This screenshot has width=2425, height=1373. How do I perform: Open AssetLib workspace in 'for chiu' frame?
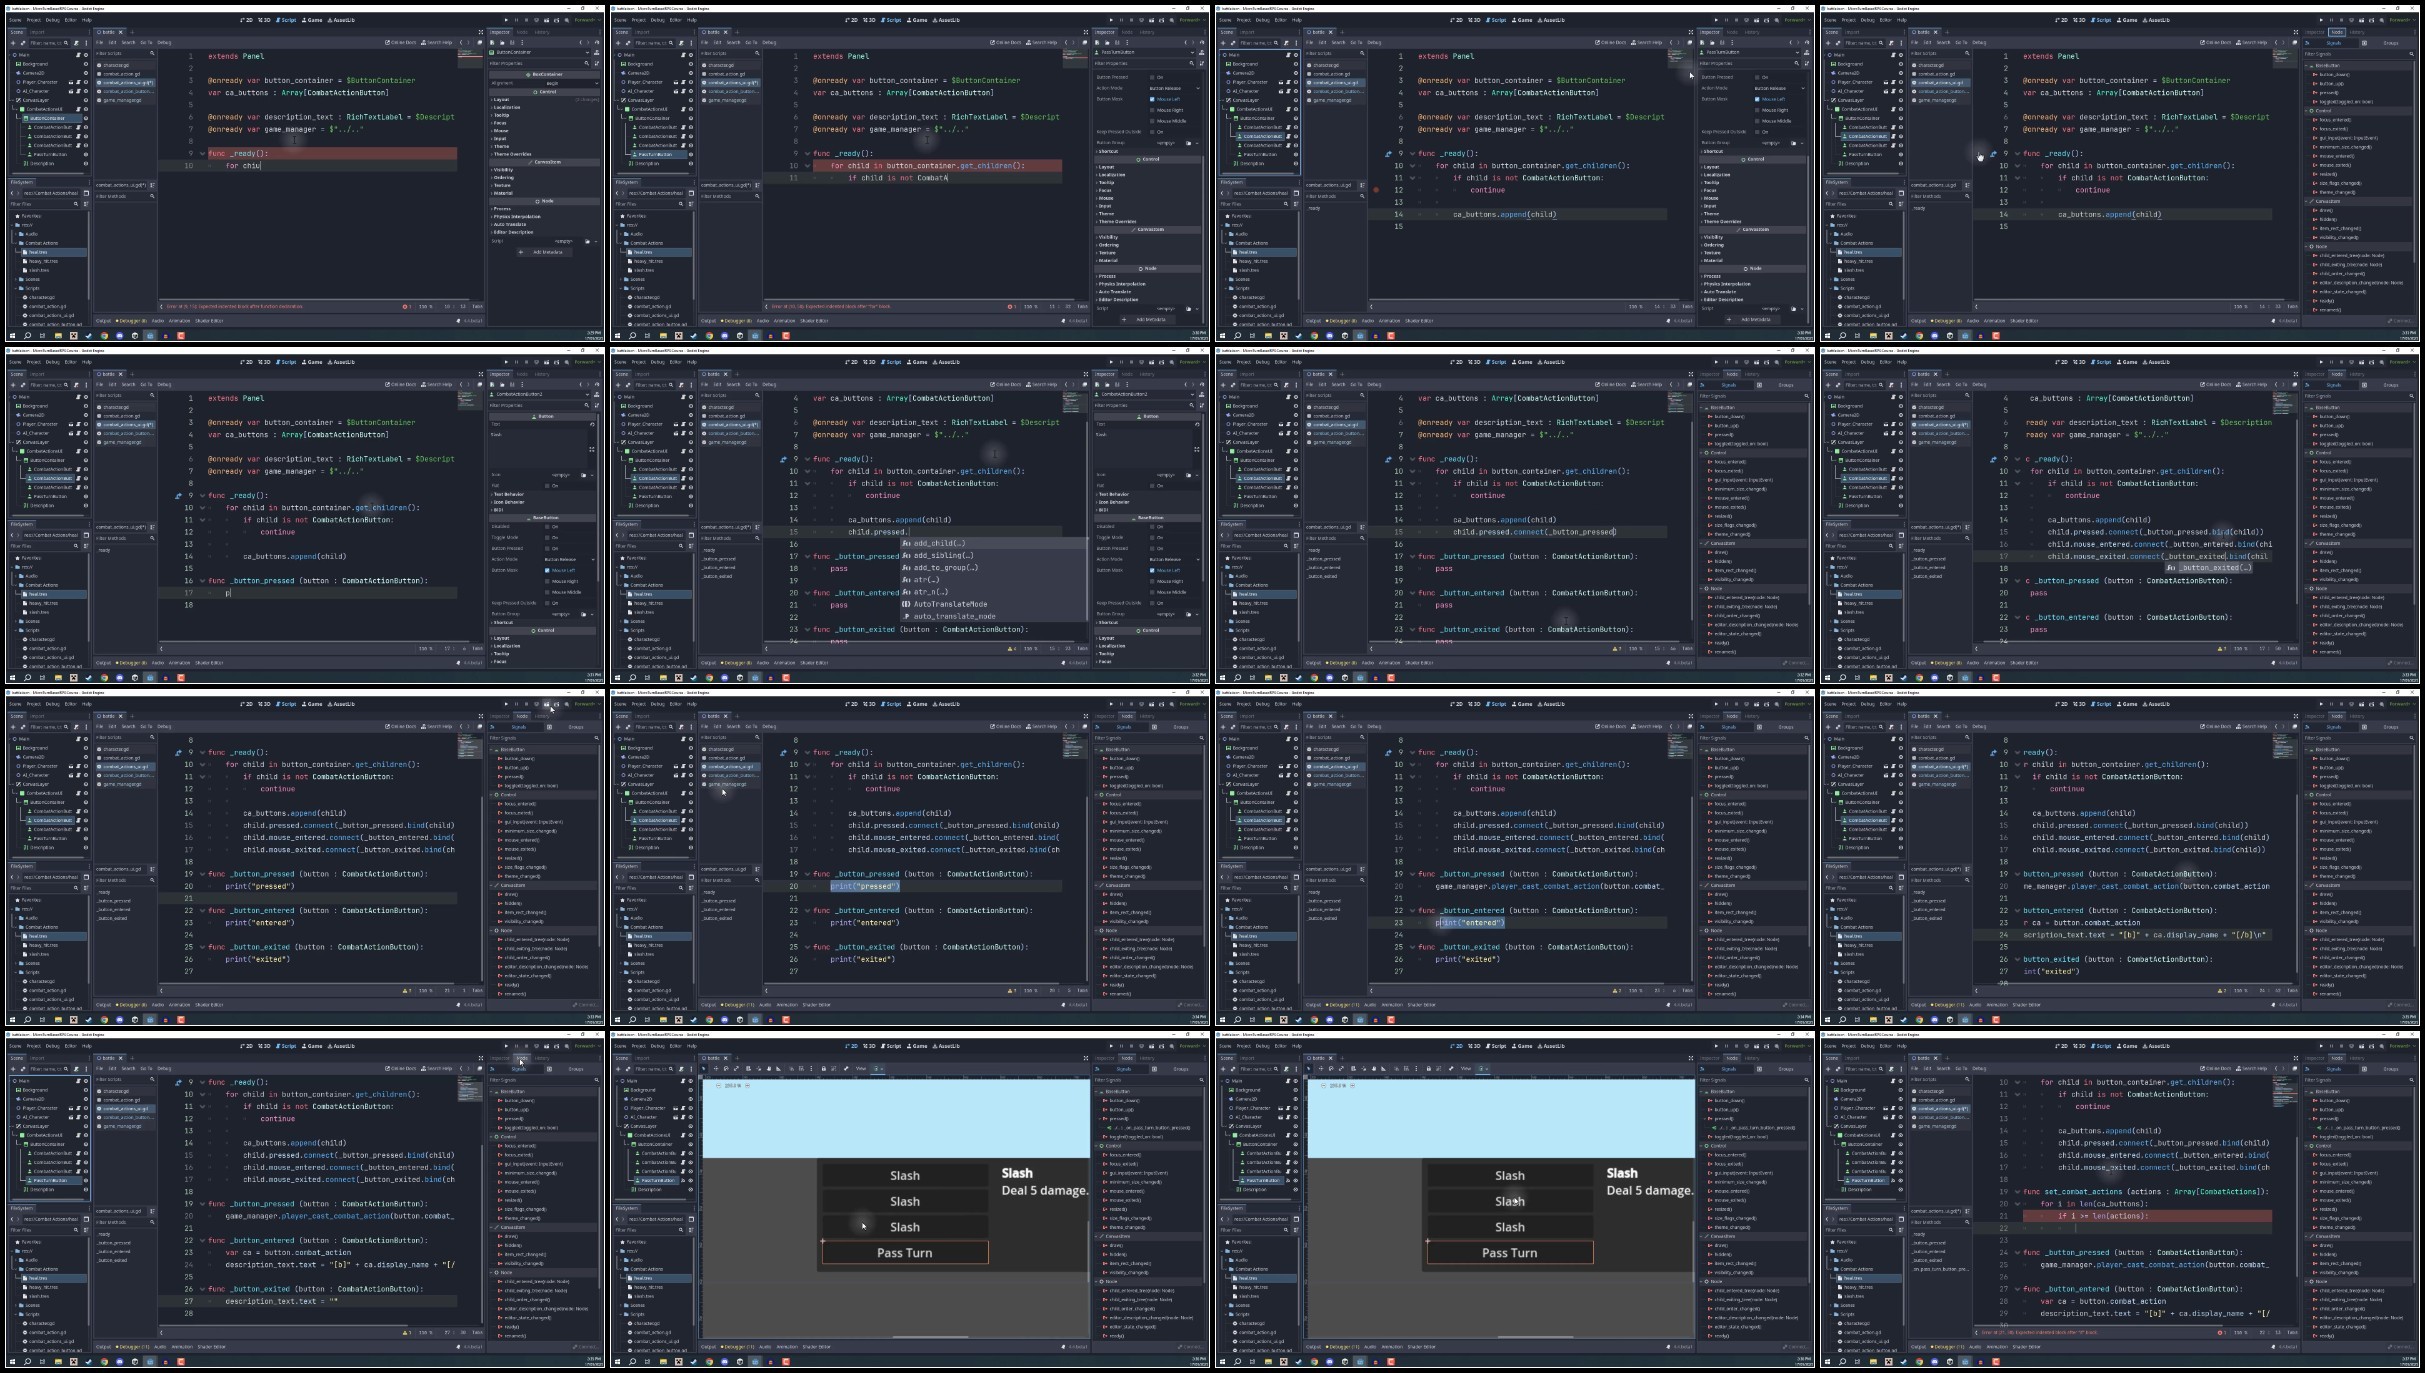pyautogui.click(x=341, y=20)
